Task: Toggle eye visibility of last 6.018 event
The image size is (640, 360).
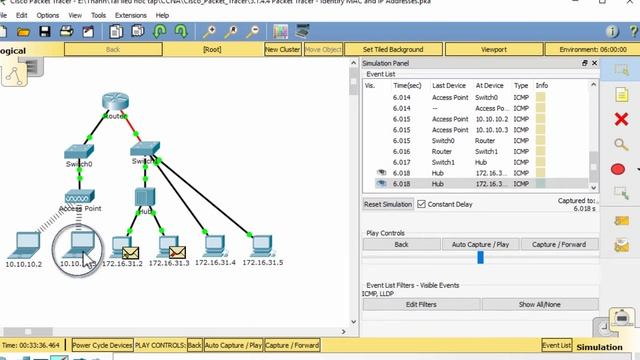Action: (381, 184)
